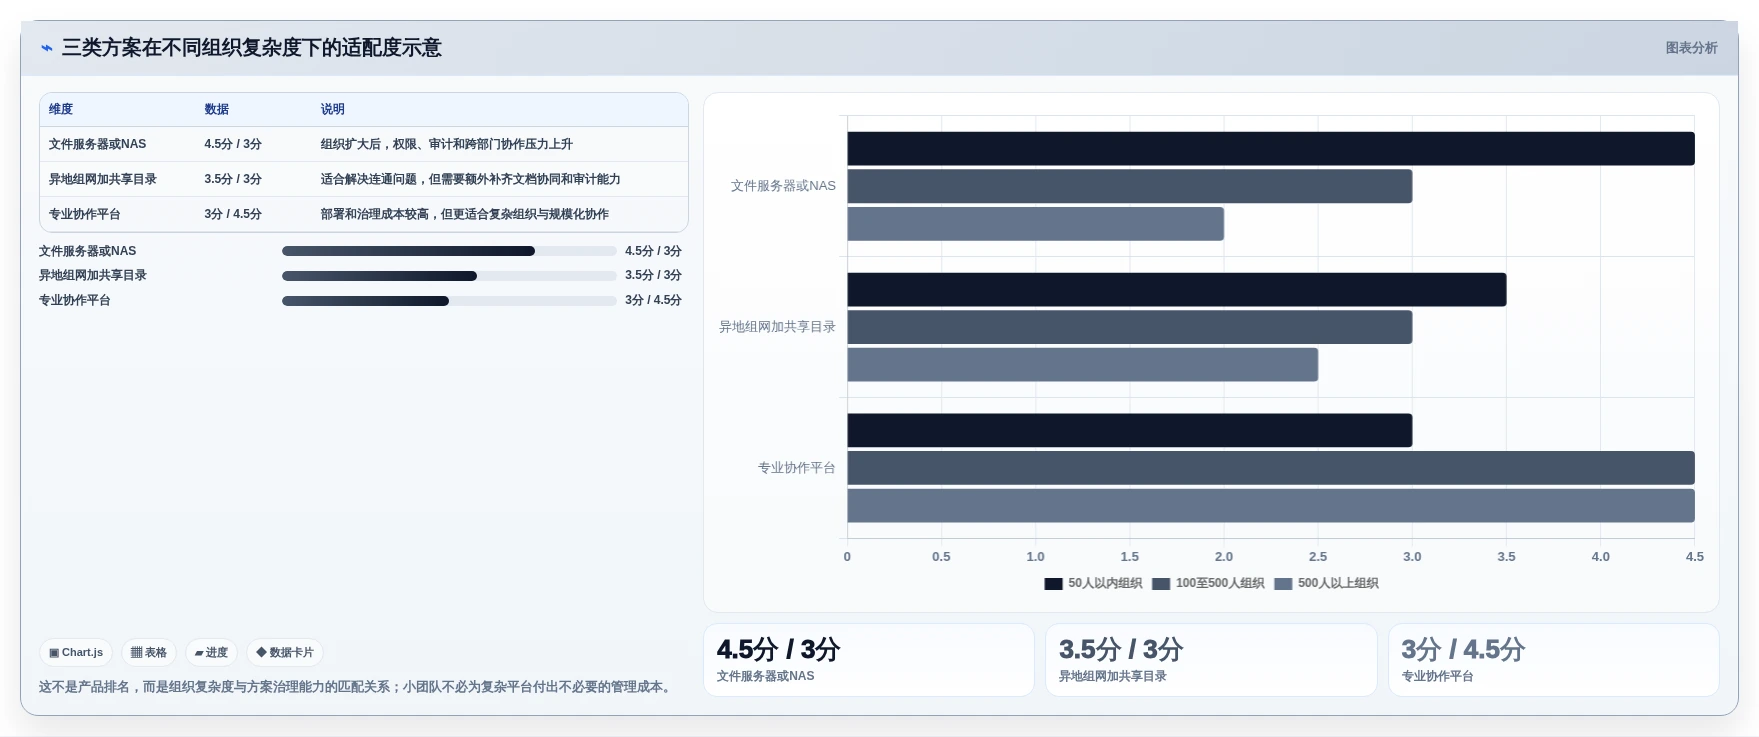Click the x-axis tick label 2.5
Viewport: 1759px width, 737px height.
point(1318,557)
